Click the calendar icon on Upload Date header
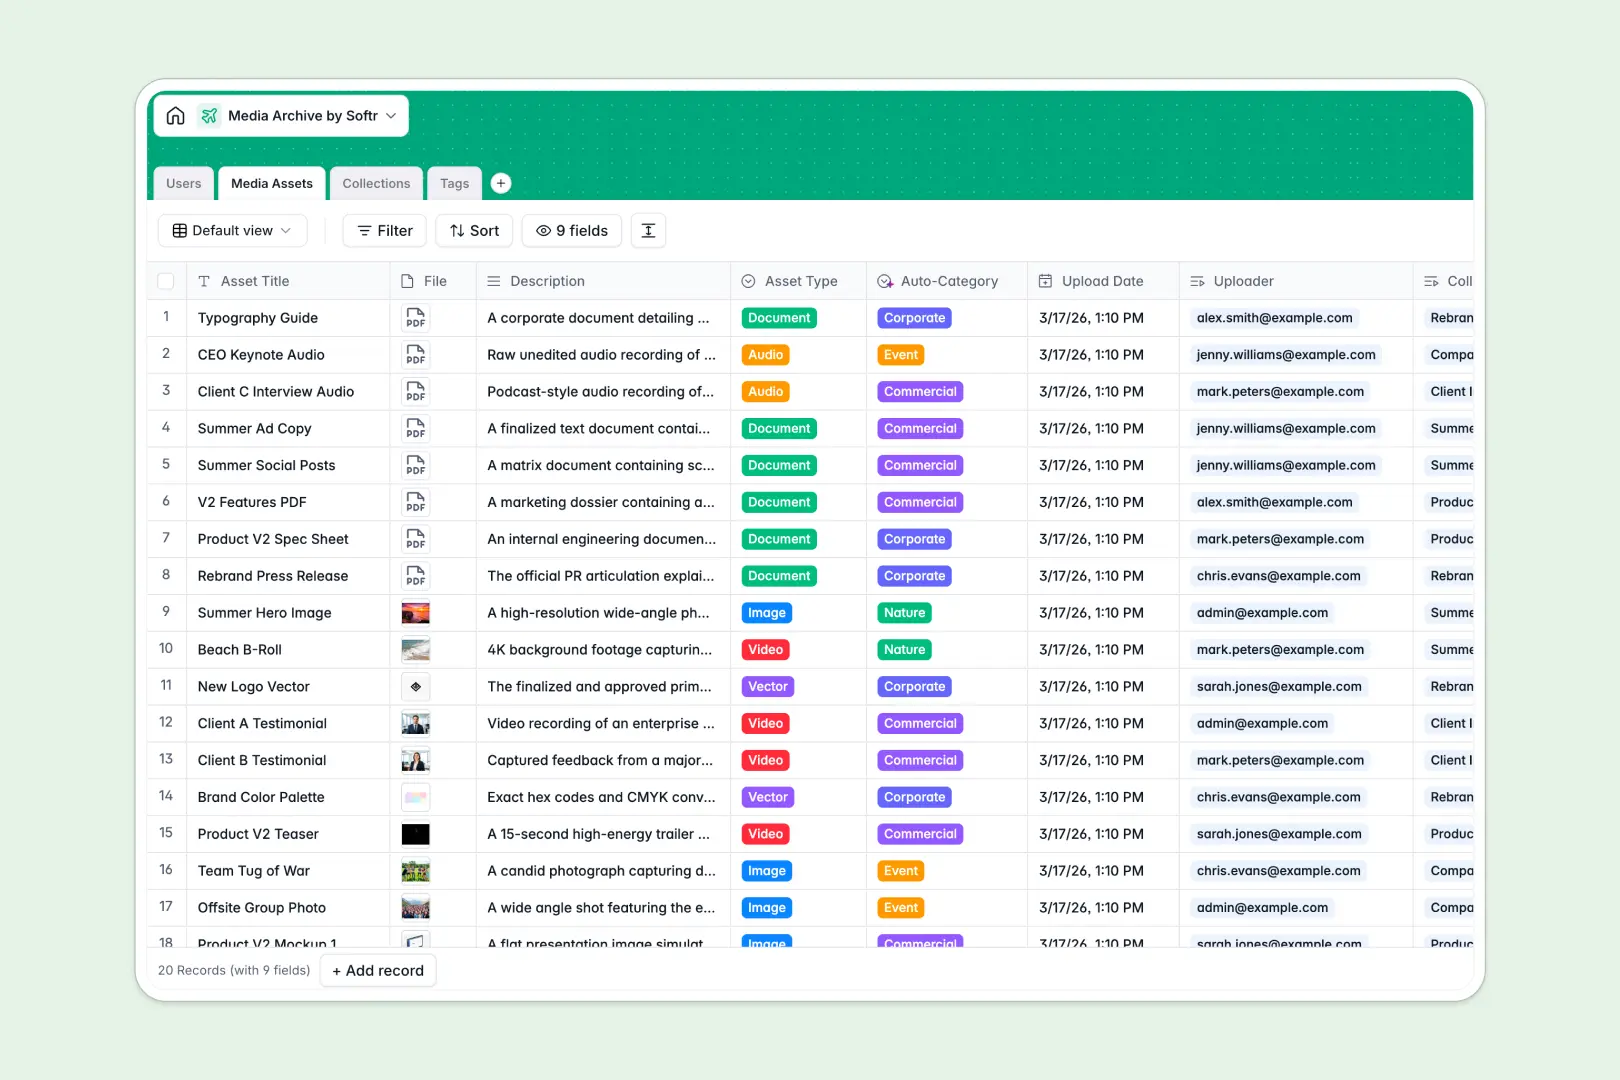Viewport: 1620px width, 1080px height. pyautogui.click(x=1046, y=281)
